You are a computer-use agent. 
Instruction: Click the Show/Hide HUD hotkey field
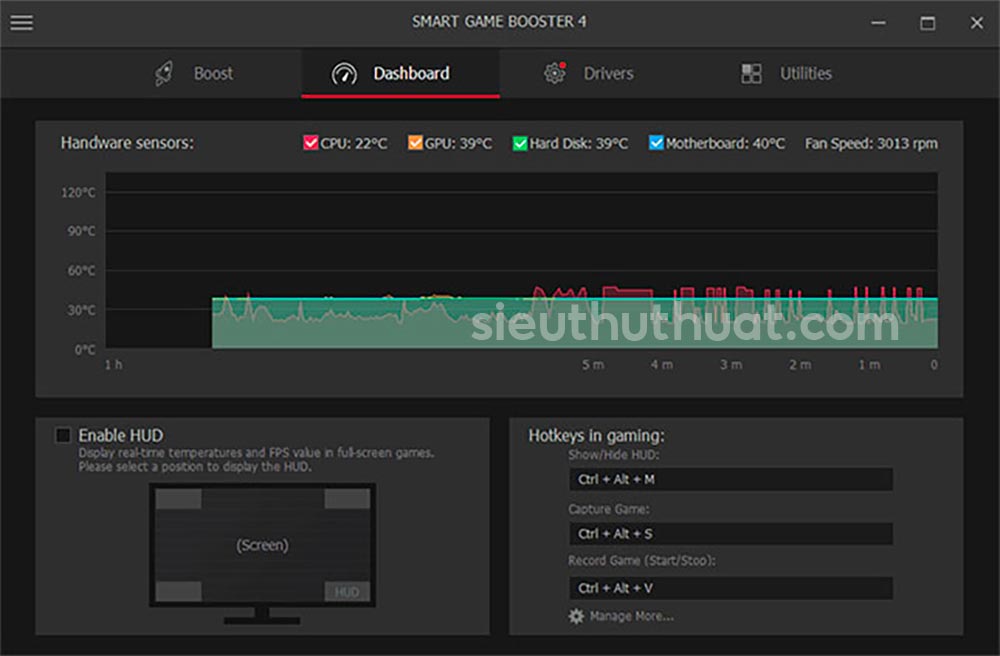(x=730, y=479)
